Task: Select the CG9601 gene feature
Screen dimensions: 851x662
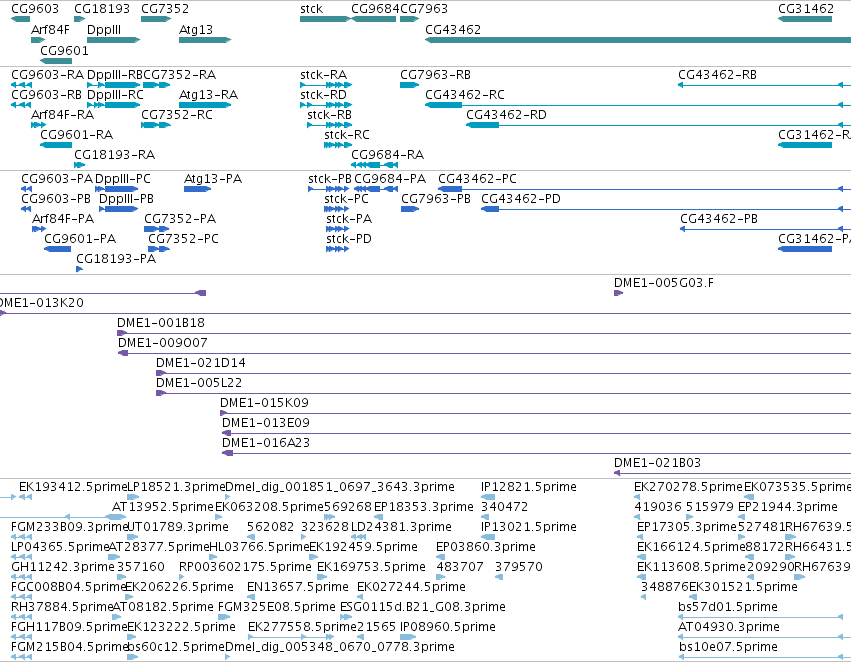Action: pyautogui.click(x=56, y=60)
